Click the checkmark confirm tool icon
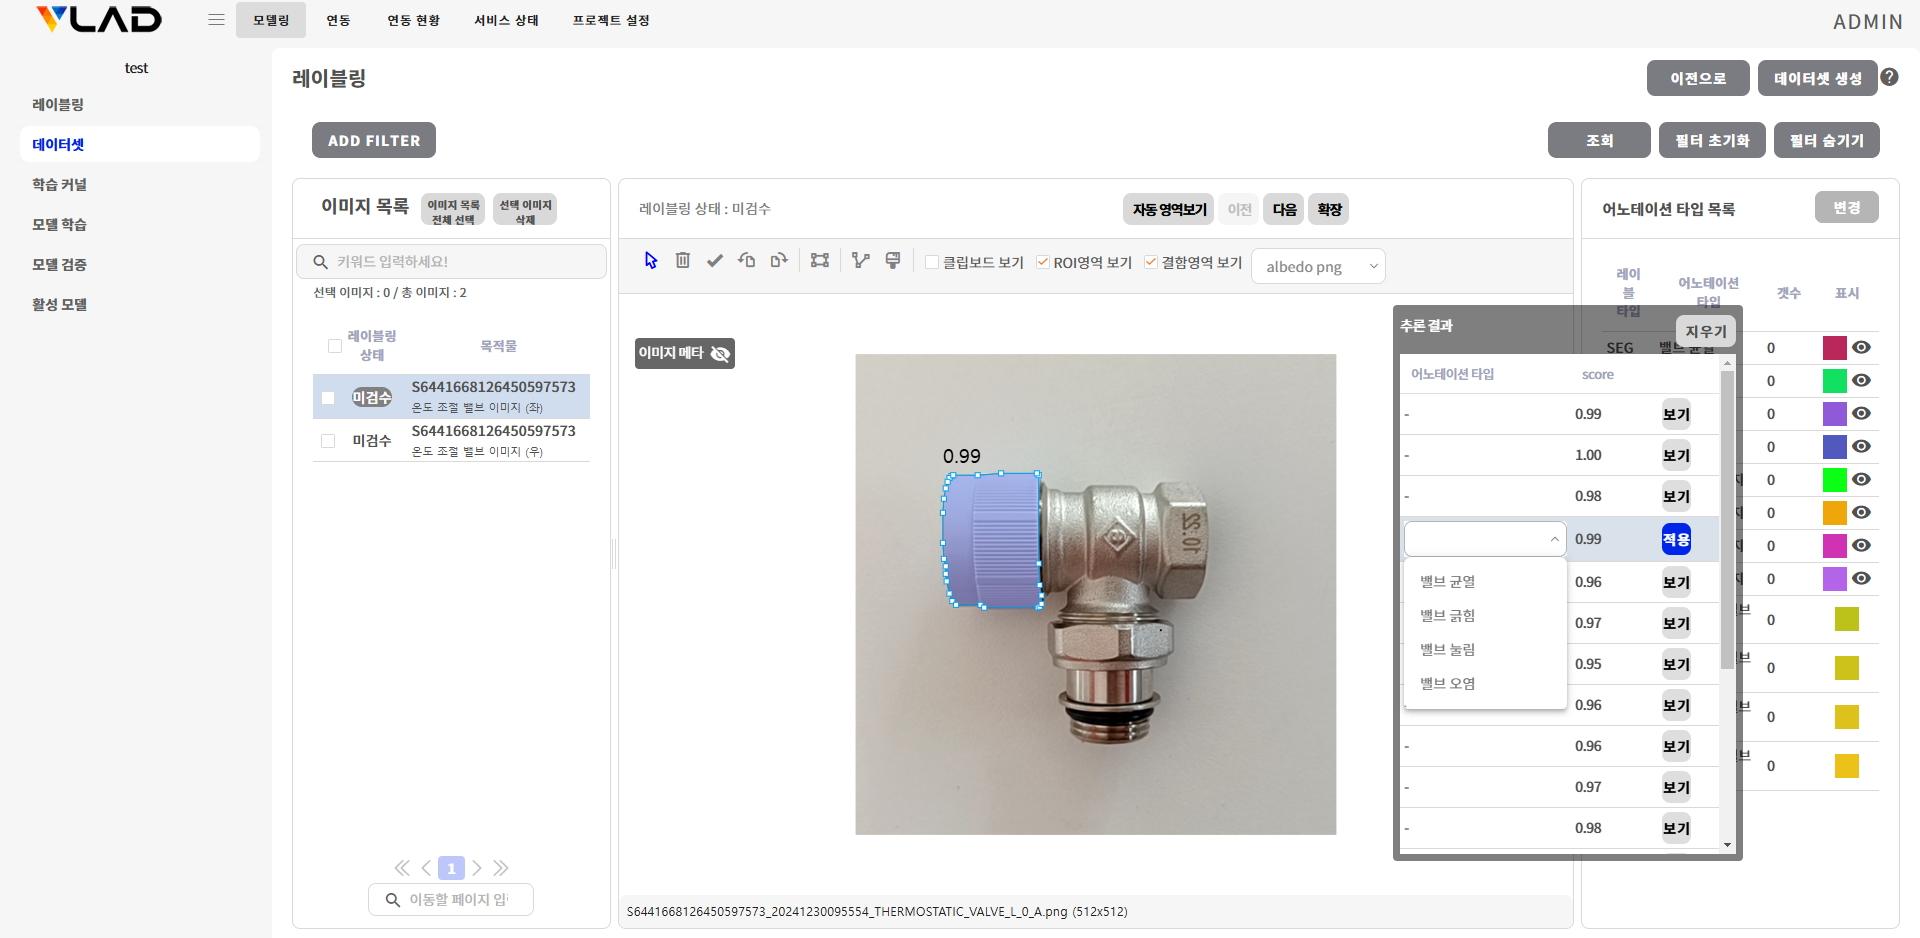Viewport: 1920px width, 938px height. click(714, 260)
